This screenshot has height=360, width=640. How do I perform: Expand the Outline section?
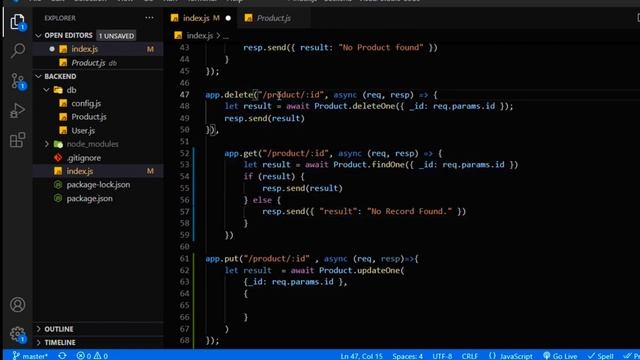coord(98,329)
